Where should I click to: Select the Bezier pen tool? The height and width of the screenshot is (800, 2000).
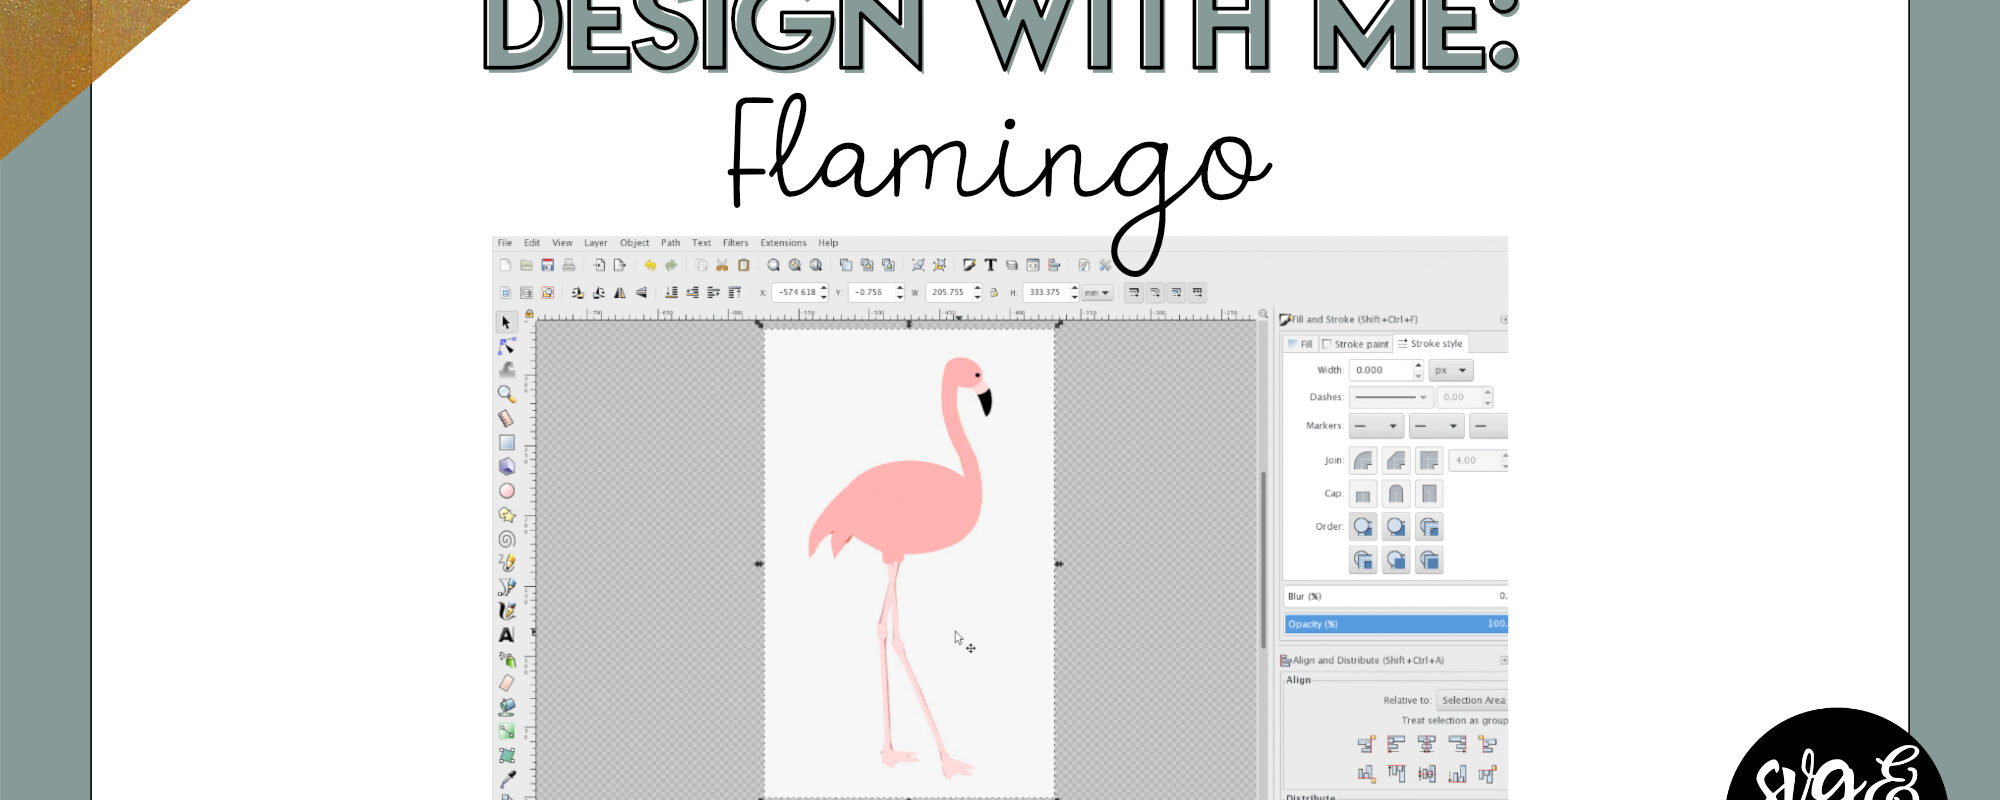506,587
